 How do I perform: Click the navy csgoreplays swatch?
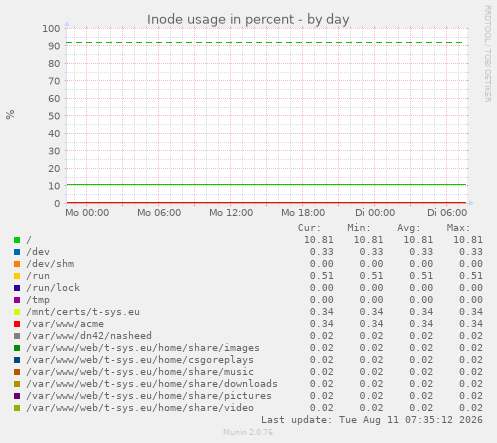[17, 360]
